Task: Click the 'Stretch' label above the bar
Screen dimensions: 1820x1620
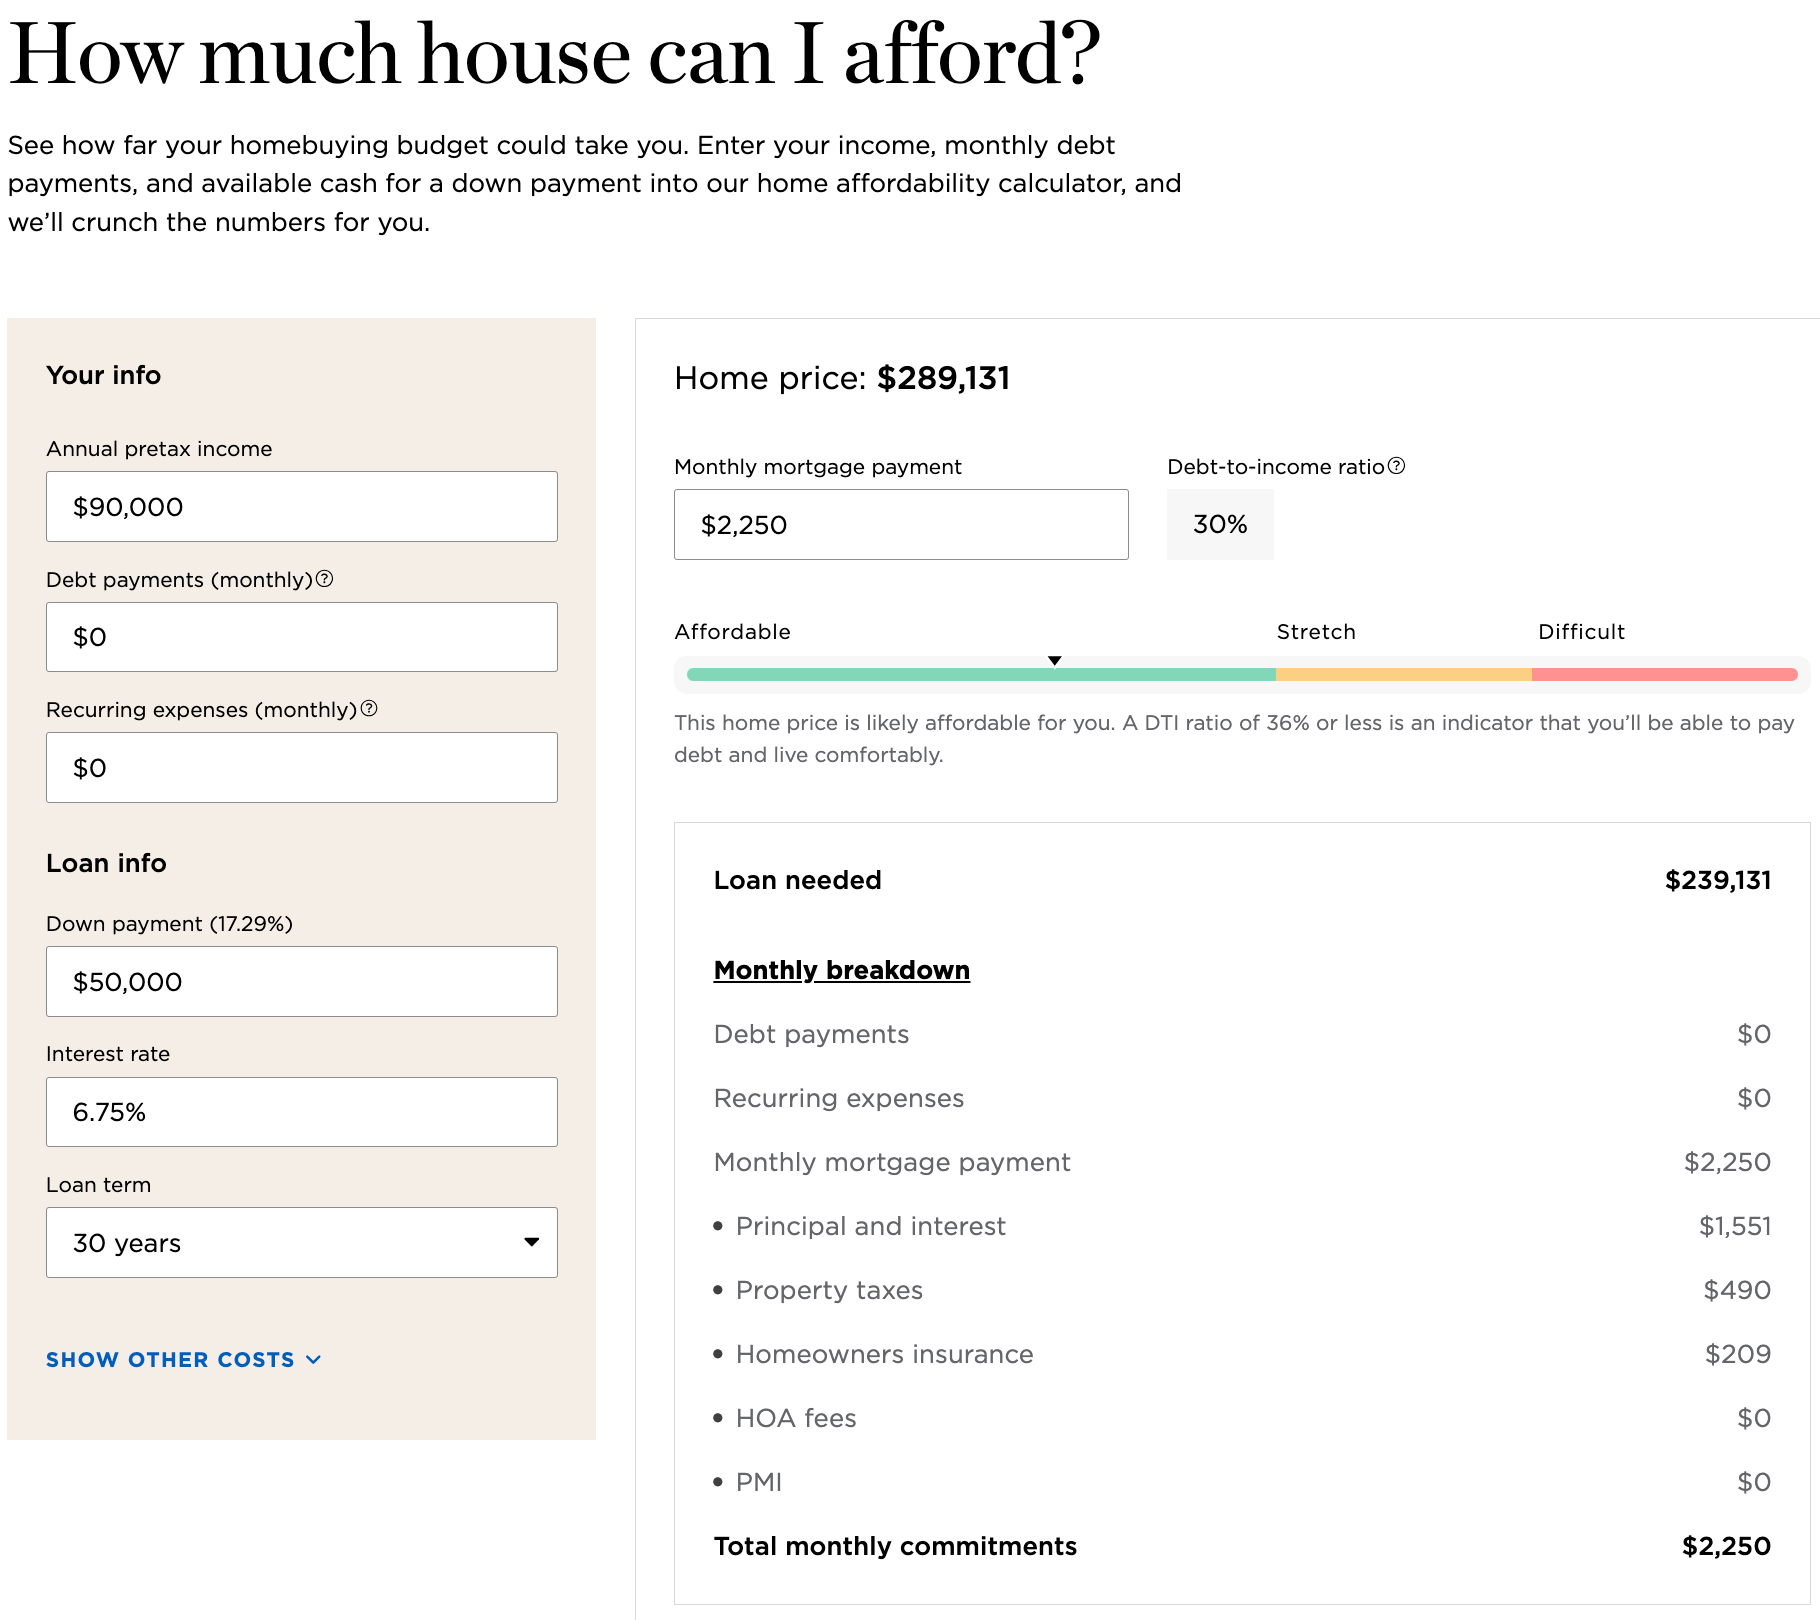Action: (1316, 632)
